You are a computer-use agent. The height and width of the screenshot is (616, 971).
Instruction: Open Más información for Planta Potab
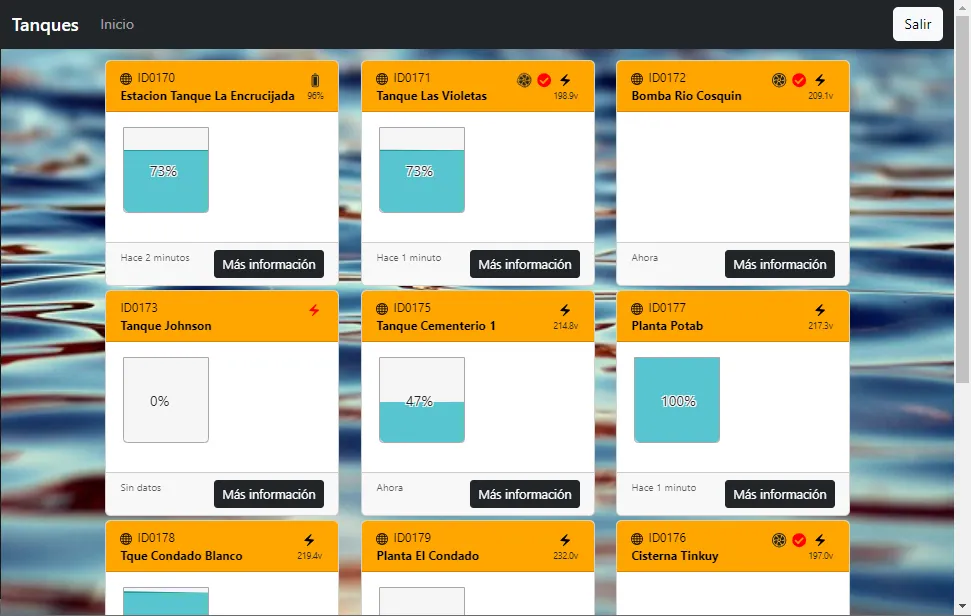pyautogui.click(x=780, y=494)
